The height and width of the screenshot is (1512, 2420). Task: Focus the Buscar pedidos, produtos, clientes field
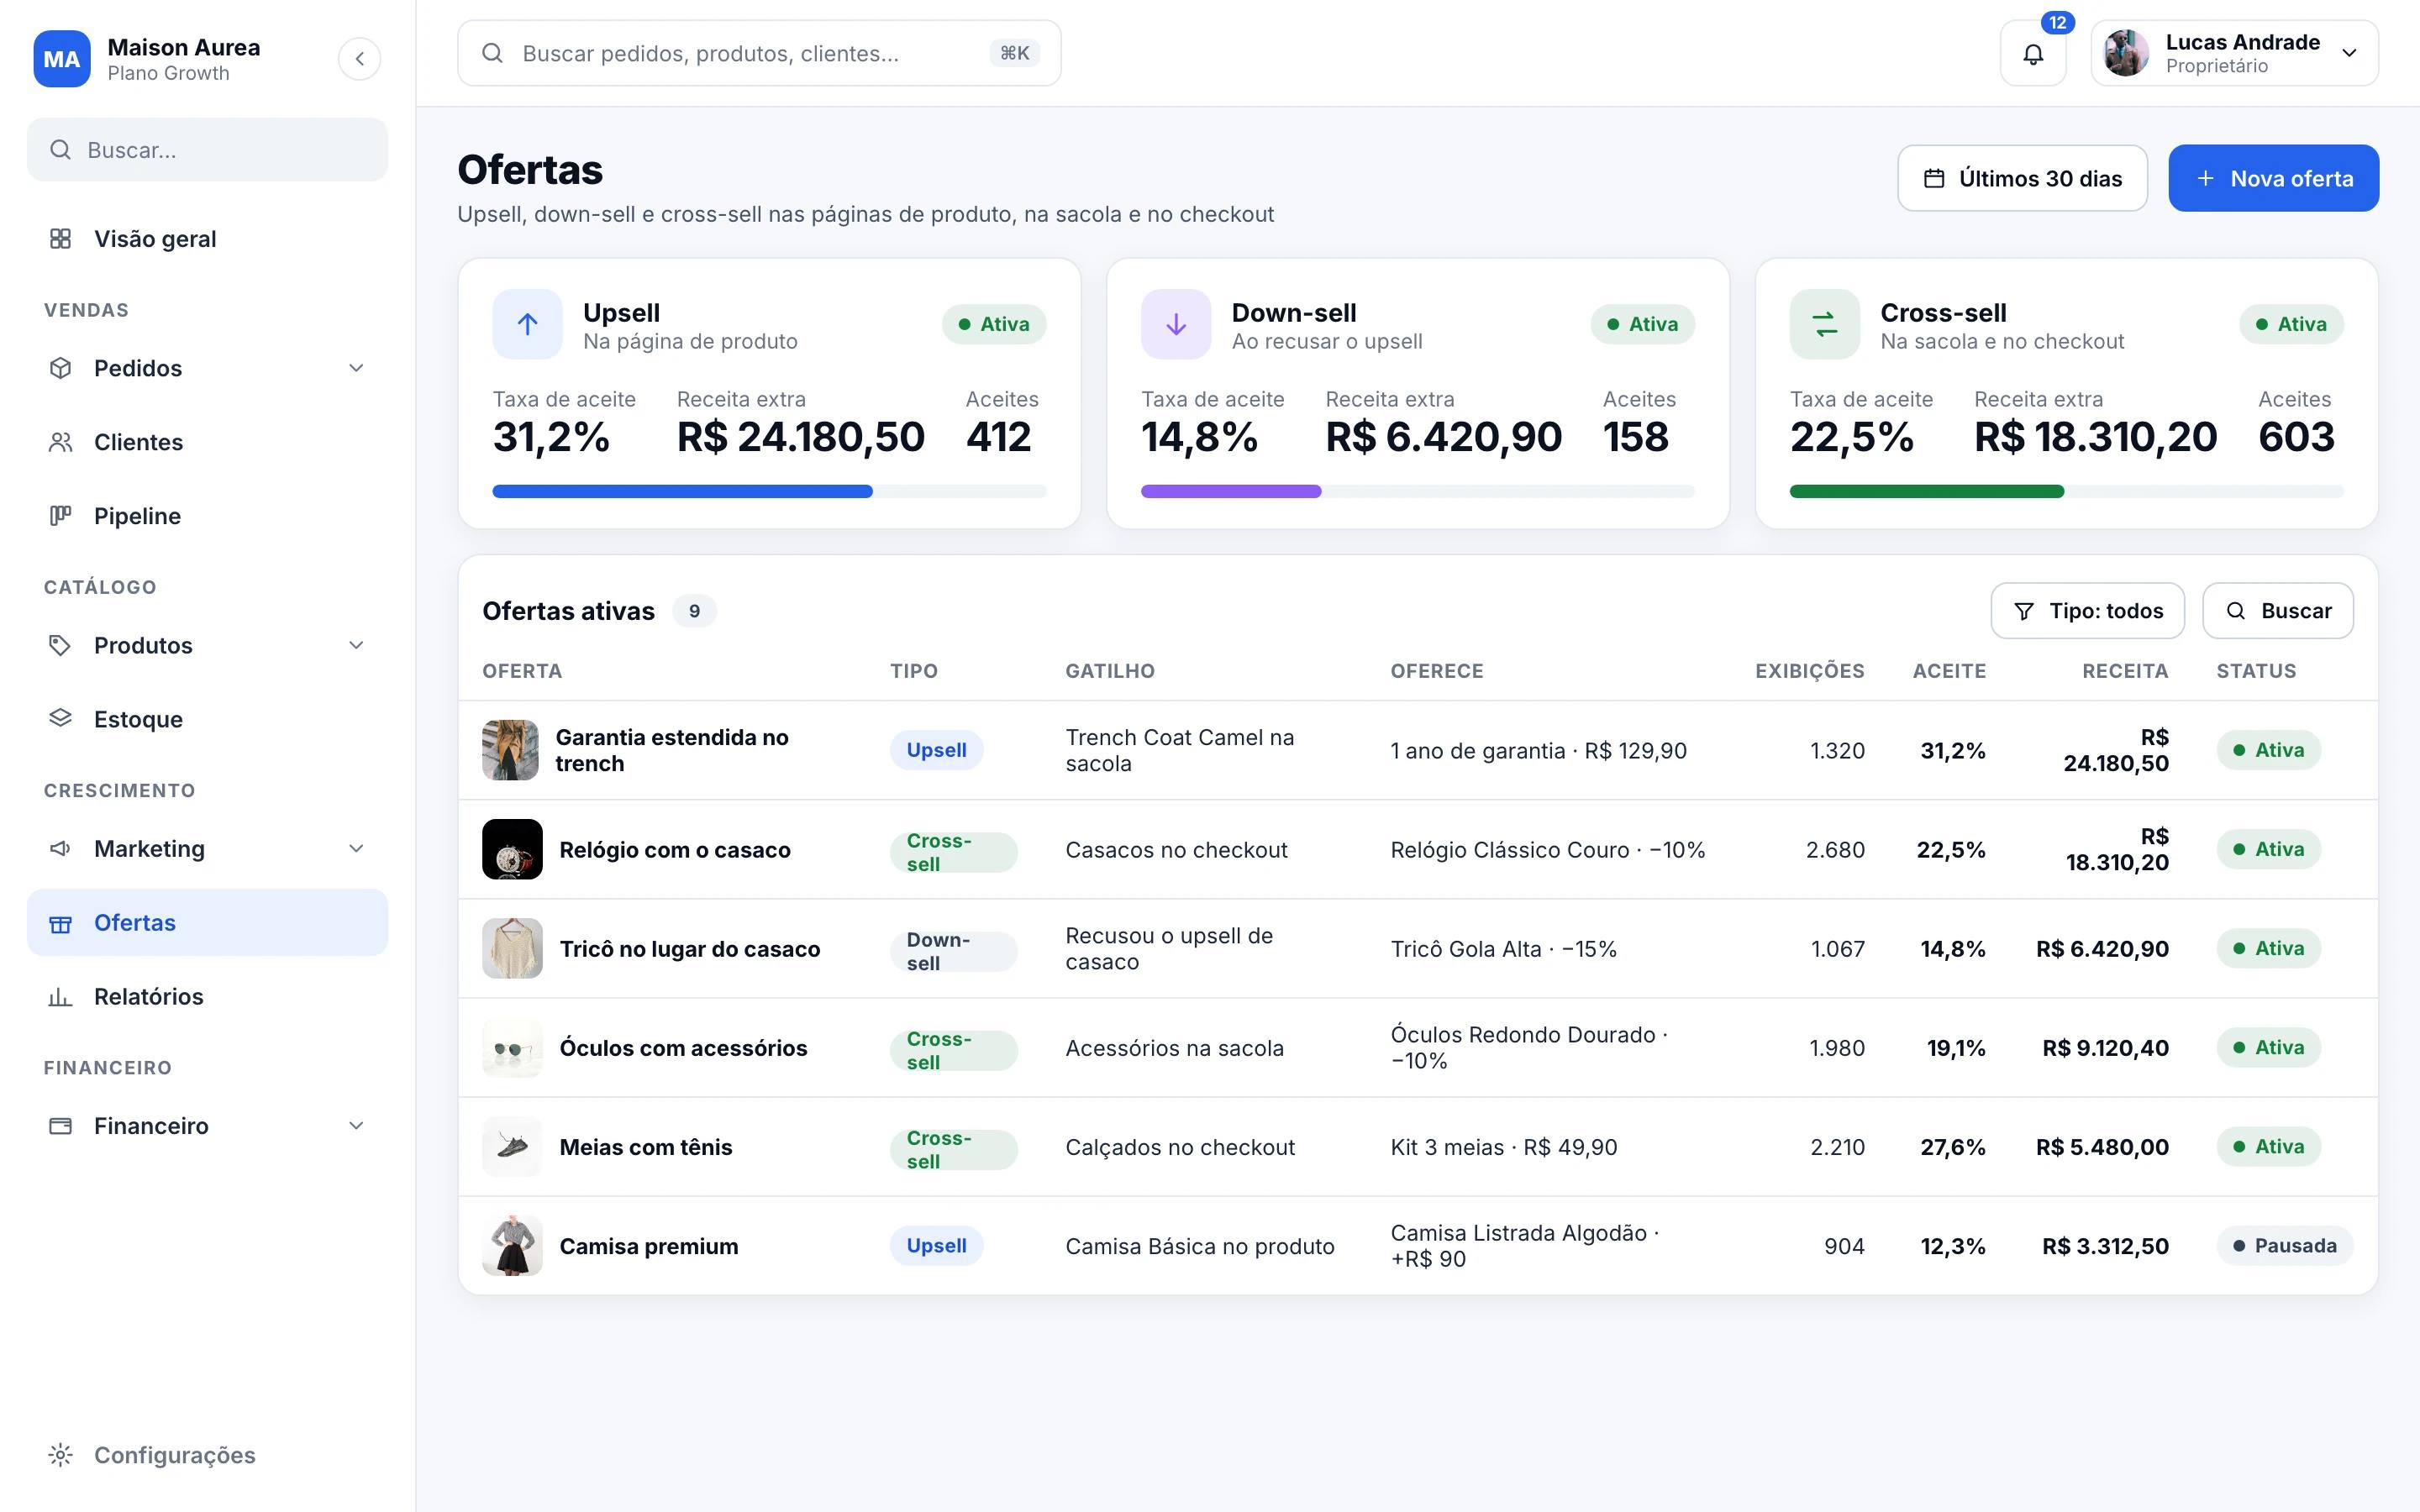click(759, 53)
